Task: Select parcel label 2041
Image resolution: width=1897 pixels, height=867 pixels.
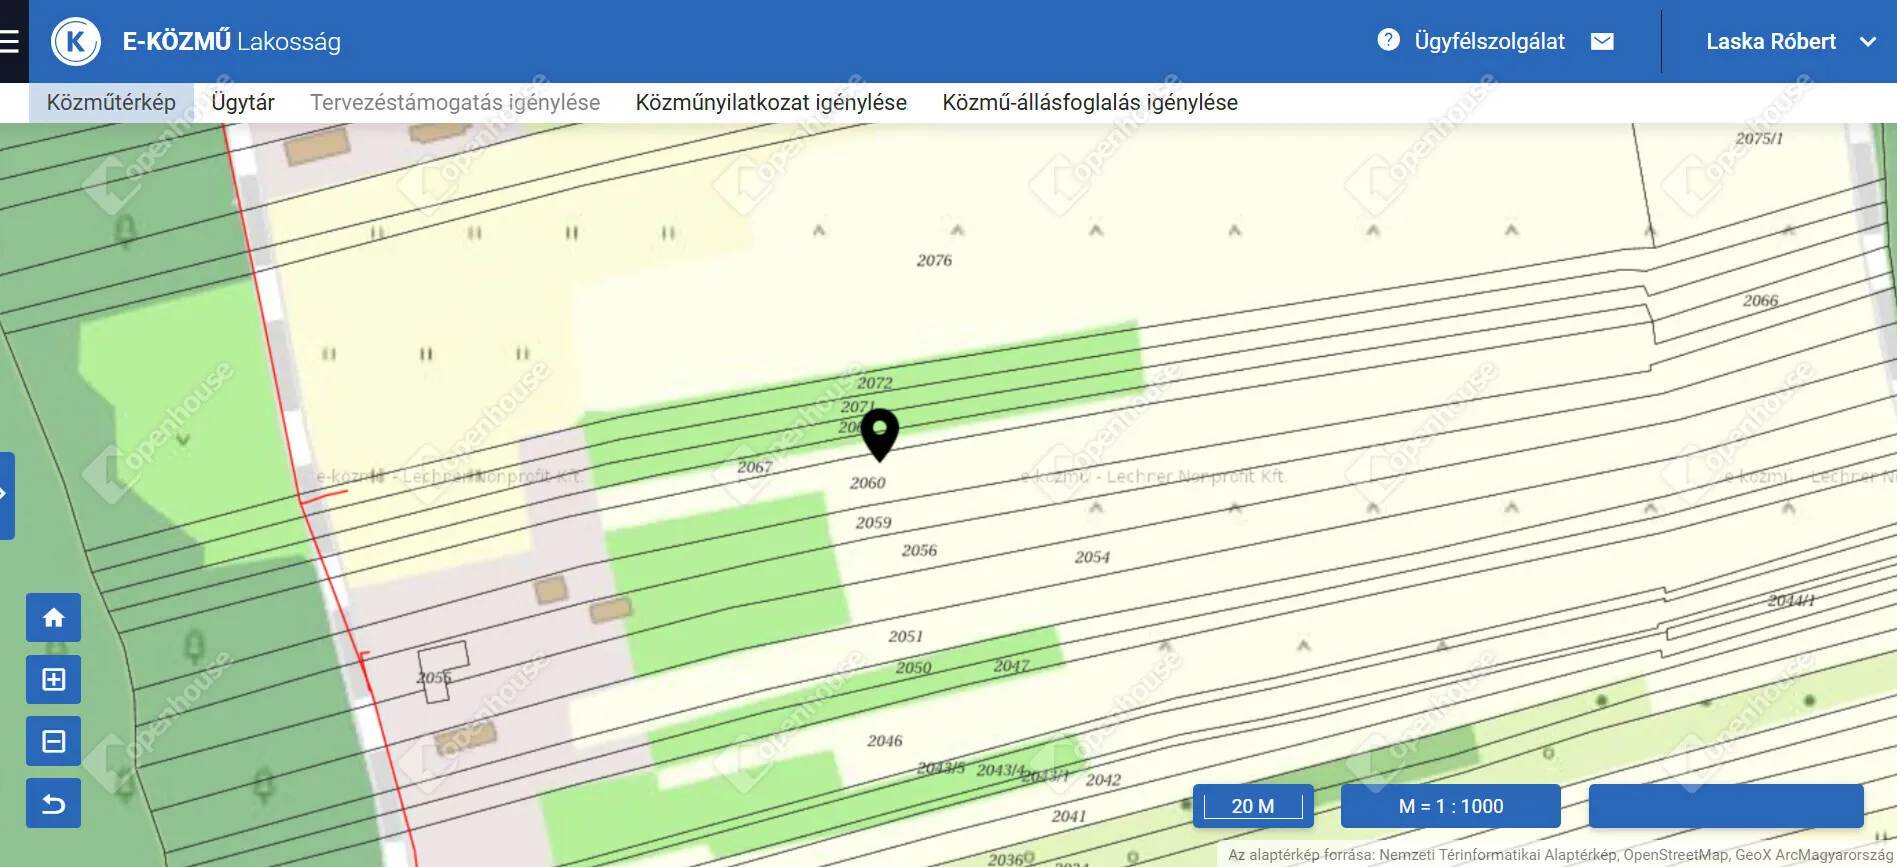Action: point(1068,816)
